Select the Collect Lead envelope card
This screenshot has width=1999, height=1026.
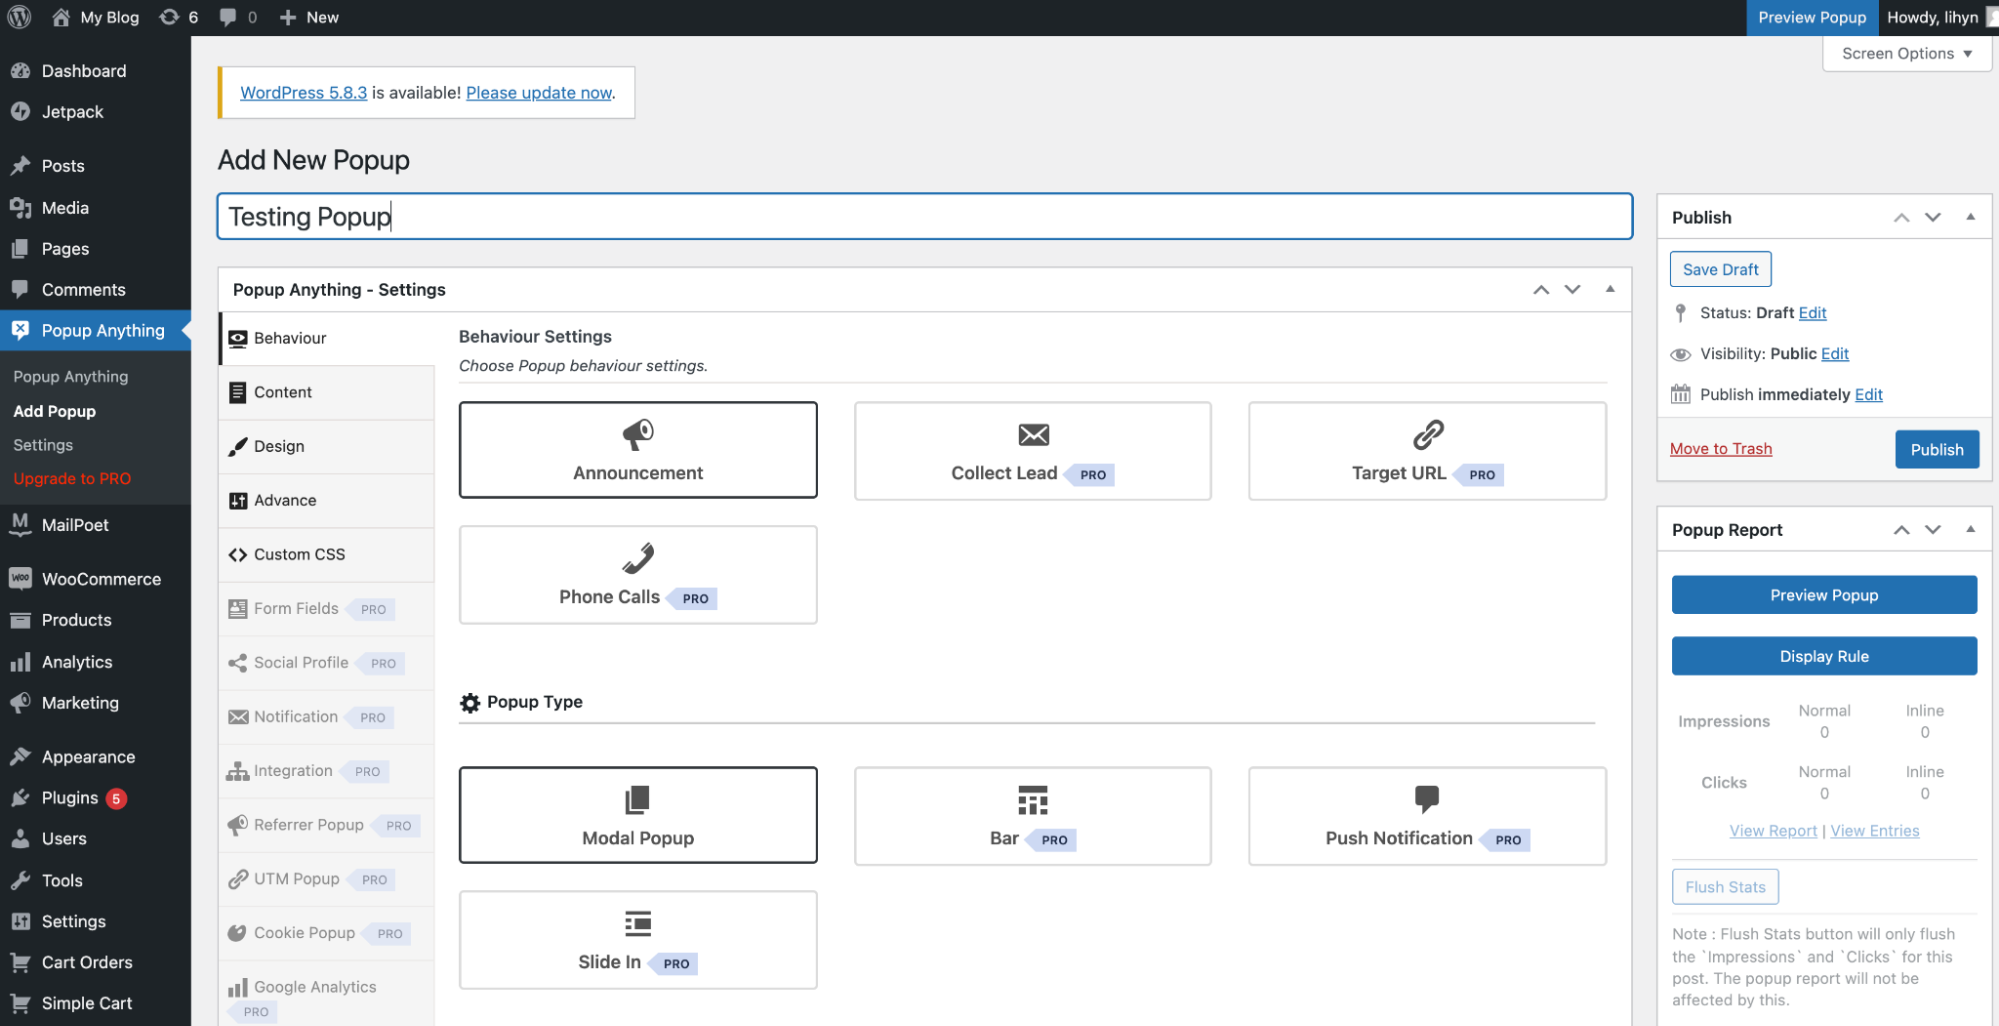click(1032, 451)
